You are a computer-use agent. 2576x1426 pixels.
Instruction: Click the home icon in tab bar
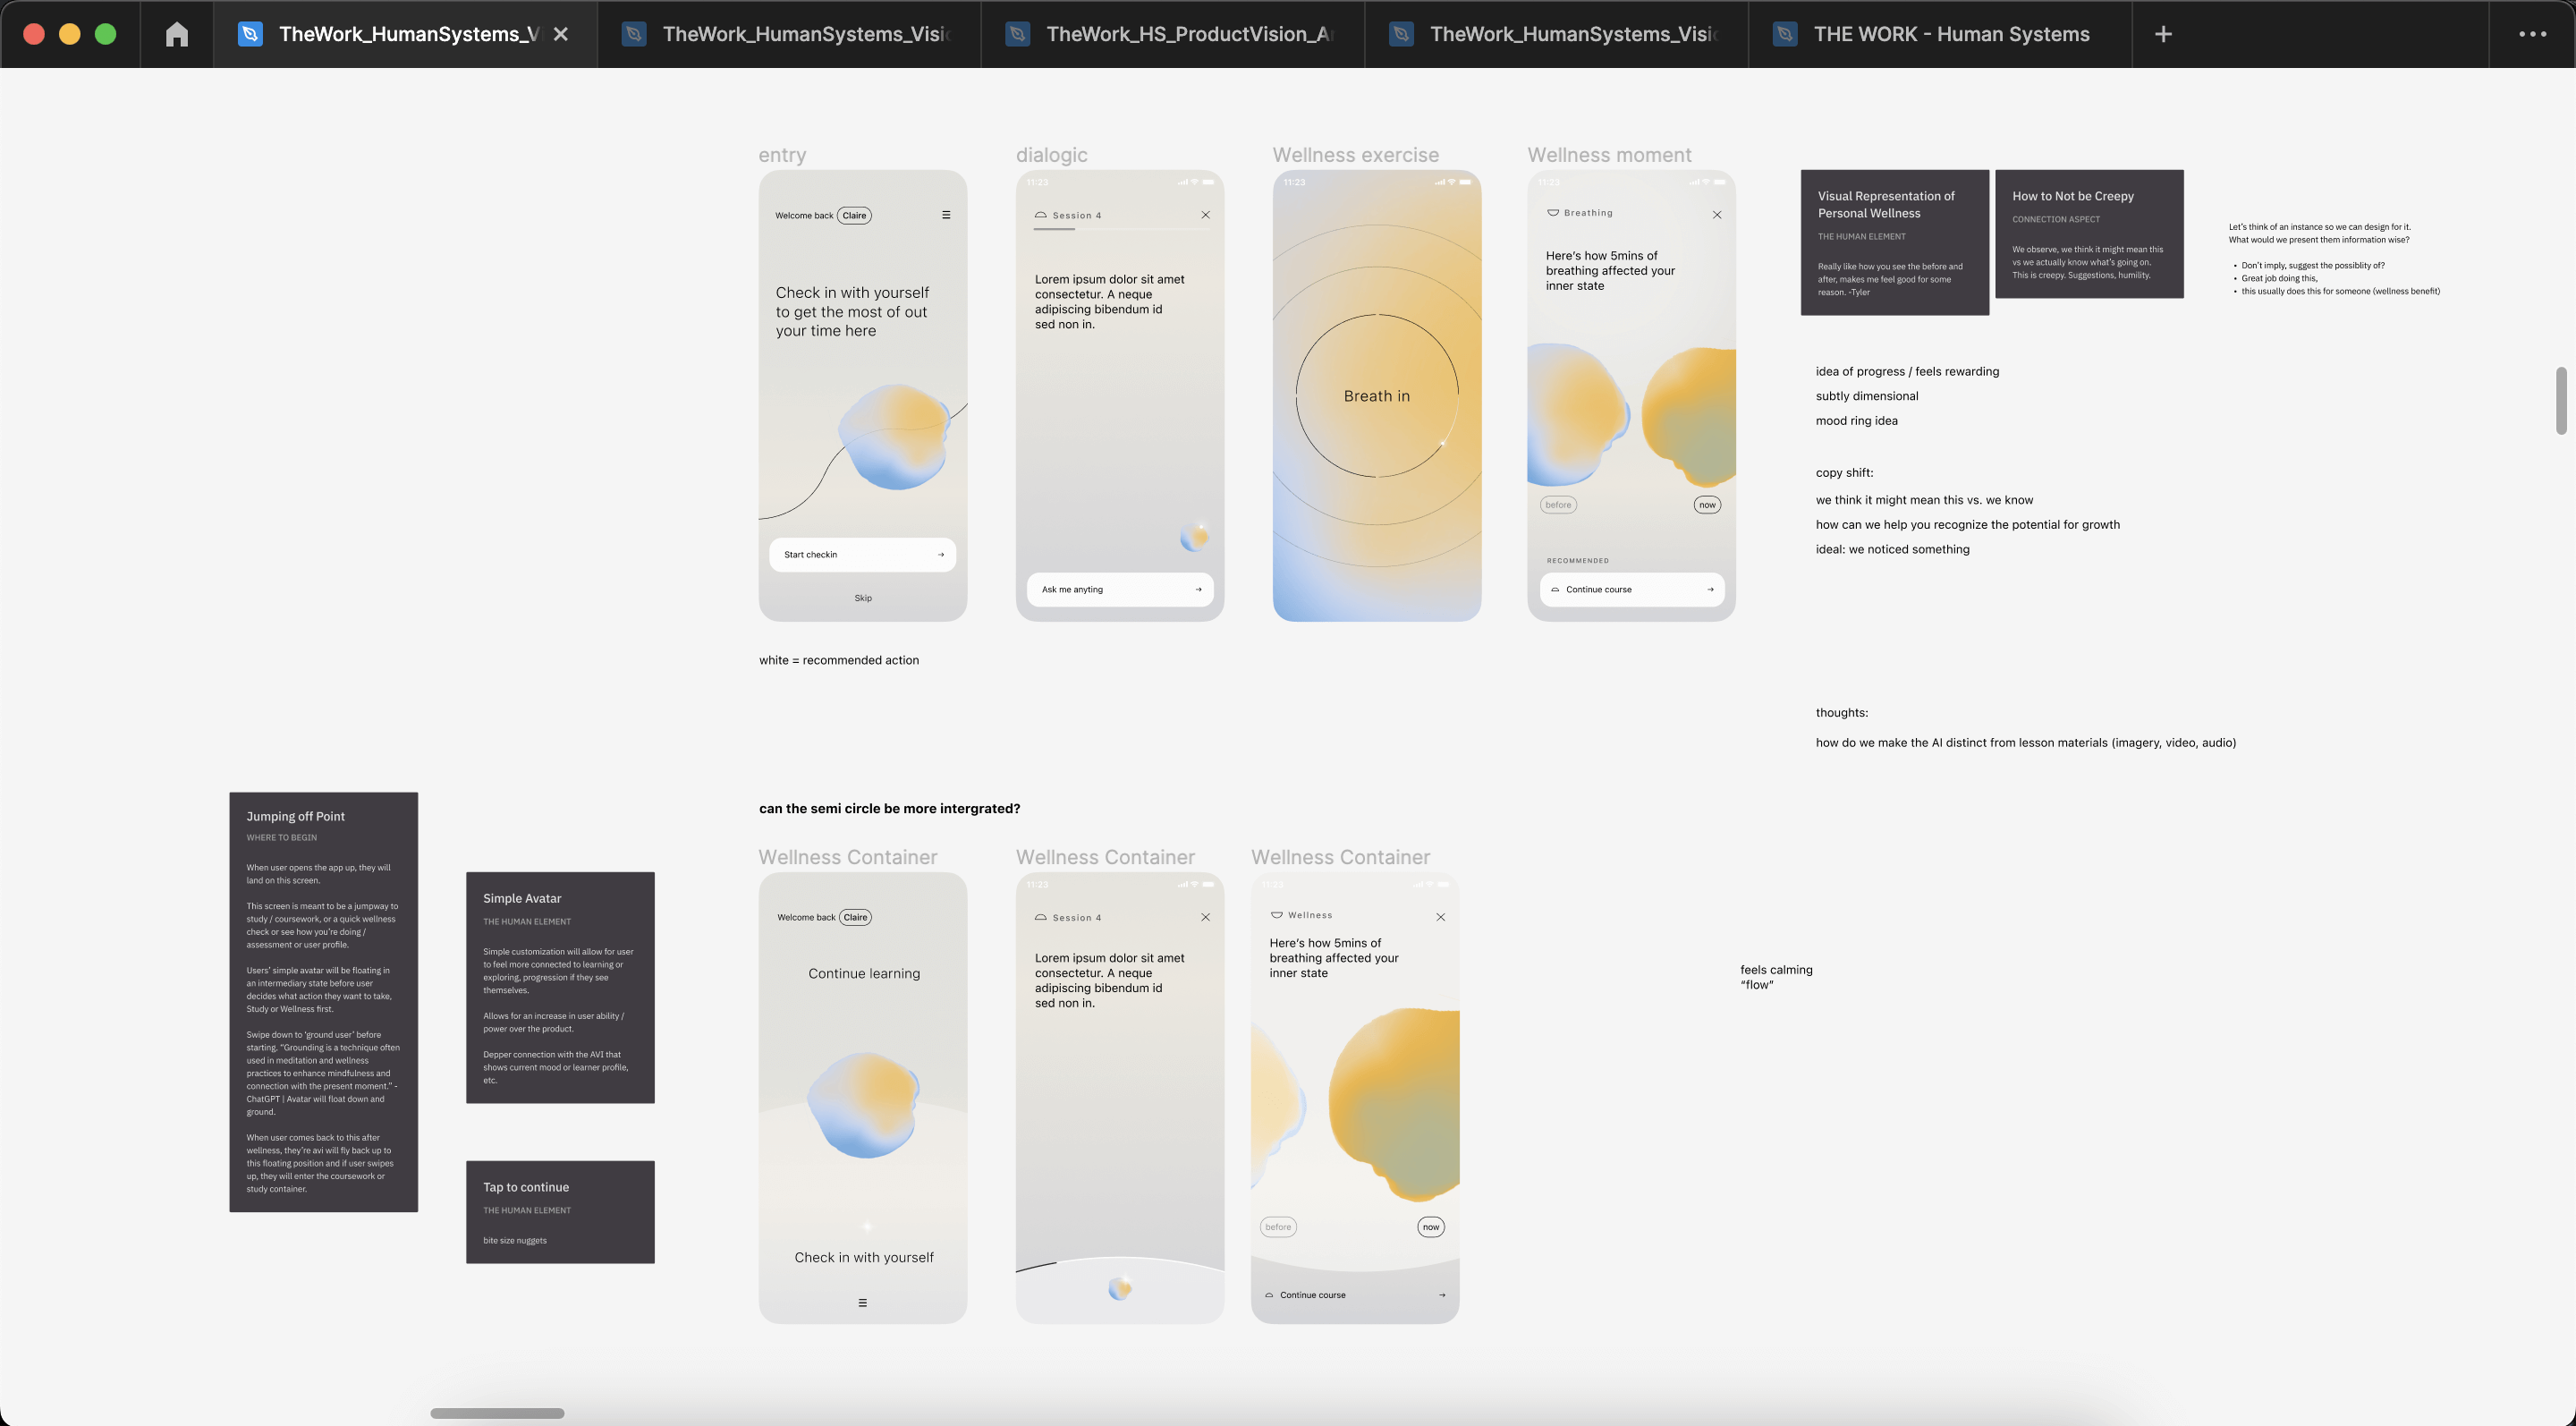click(177, 34)
